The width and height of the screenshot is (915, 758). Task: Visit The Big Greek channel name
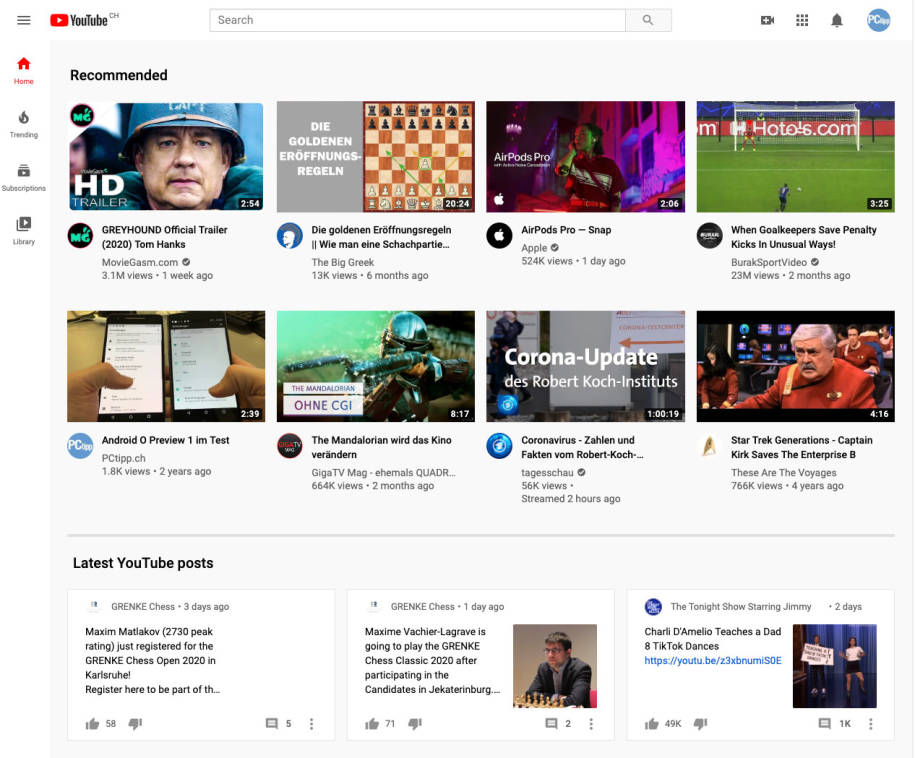343,262
